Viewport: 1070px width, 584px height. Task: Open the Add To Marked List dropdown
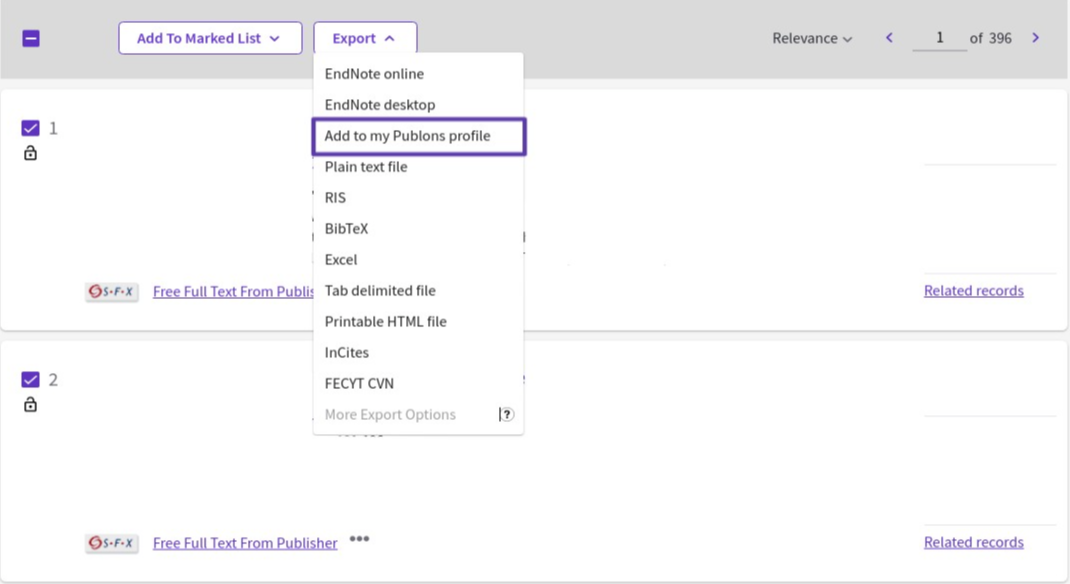(210, 38)
